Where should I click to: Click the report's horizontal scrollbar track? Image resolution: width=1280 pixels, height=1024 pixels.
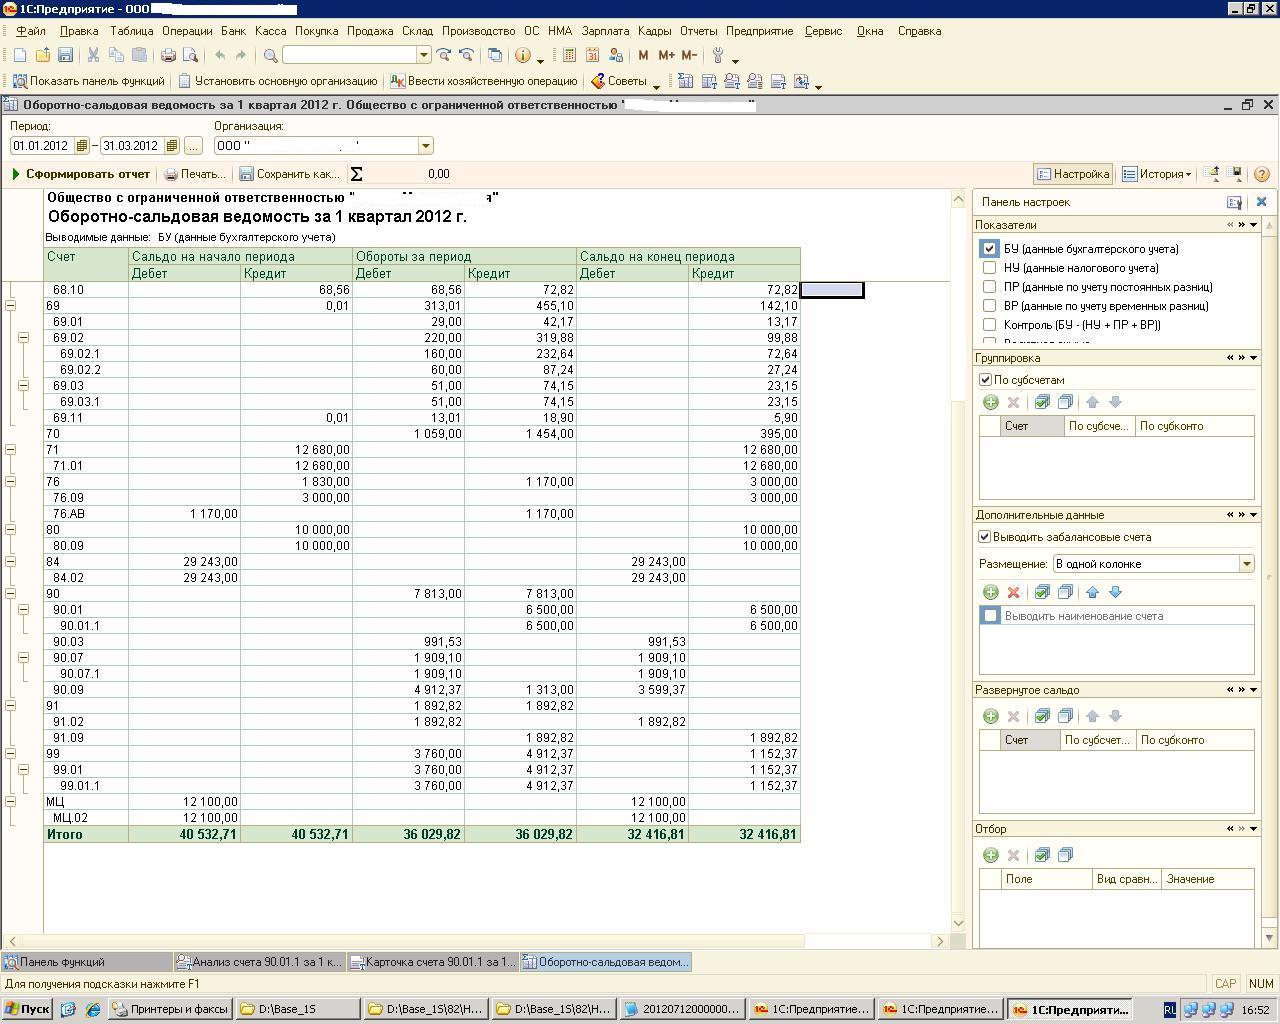click(870, 941)
